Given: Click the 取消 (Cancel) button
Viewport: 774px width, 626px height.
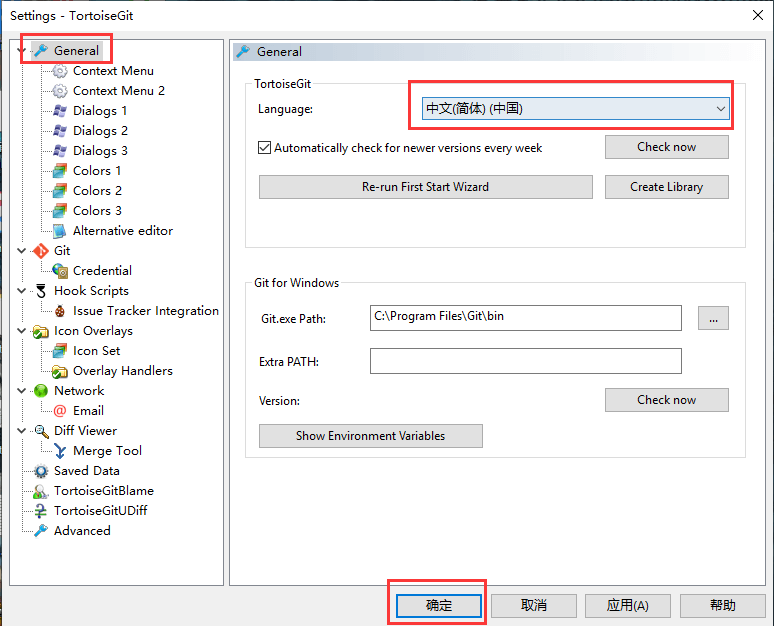Looking at the screenshot, I should tap(534, 605).
